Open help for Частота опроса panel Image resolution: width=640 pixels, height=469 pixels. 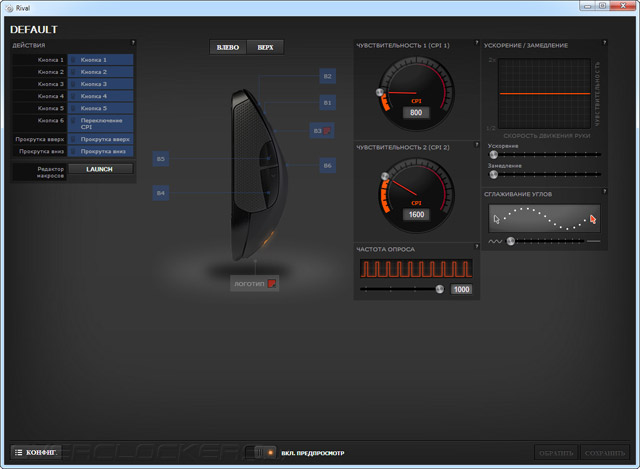(476, 246)
